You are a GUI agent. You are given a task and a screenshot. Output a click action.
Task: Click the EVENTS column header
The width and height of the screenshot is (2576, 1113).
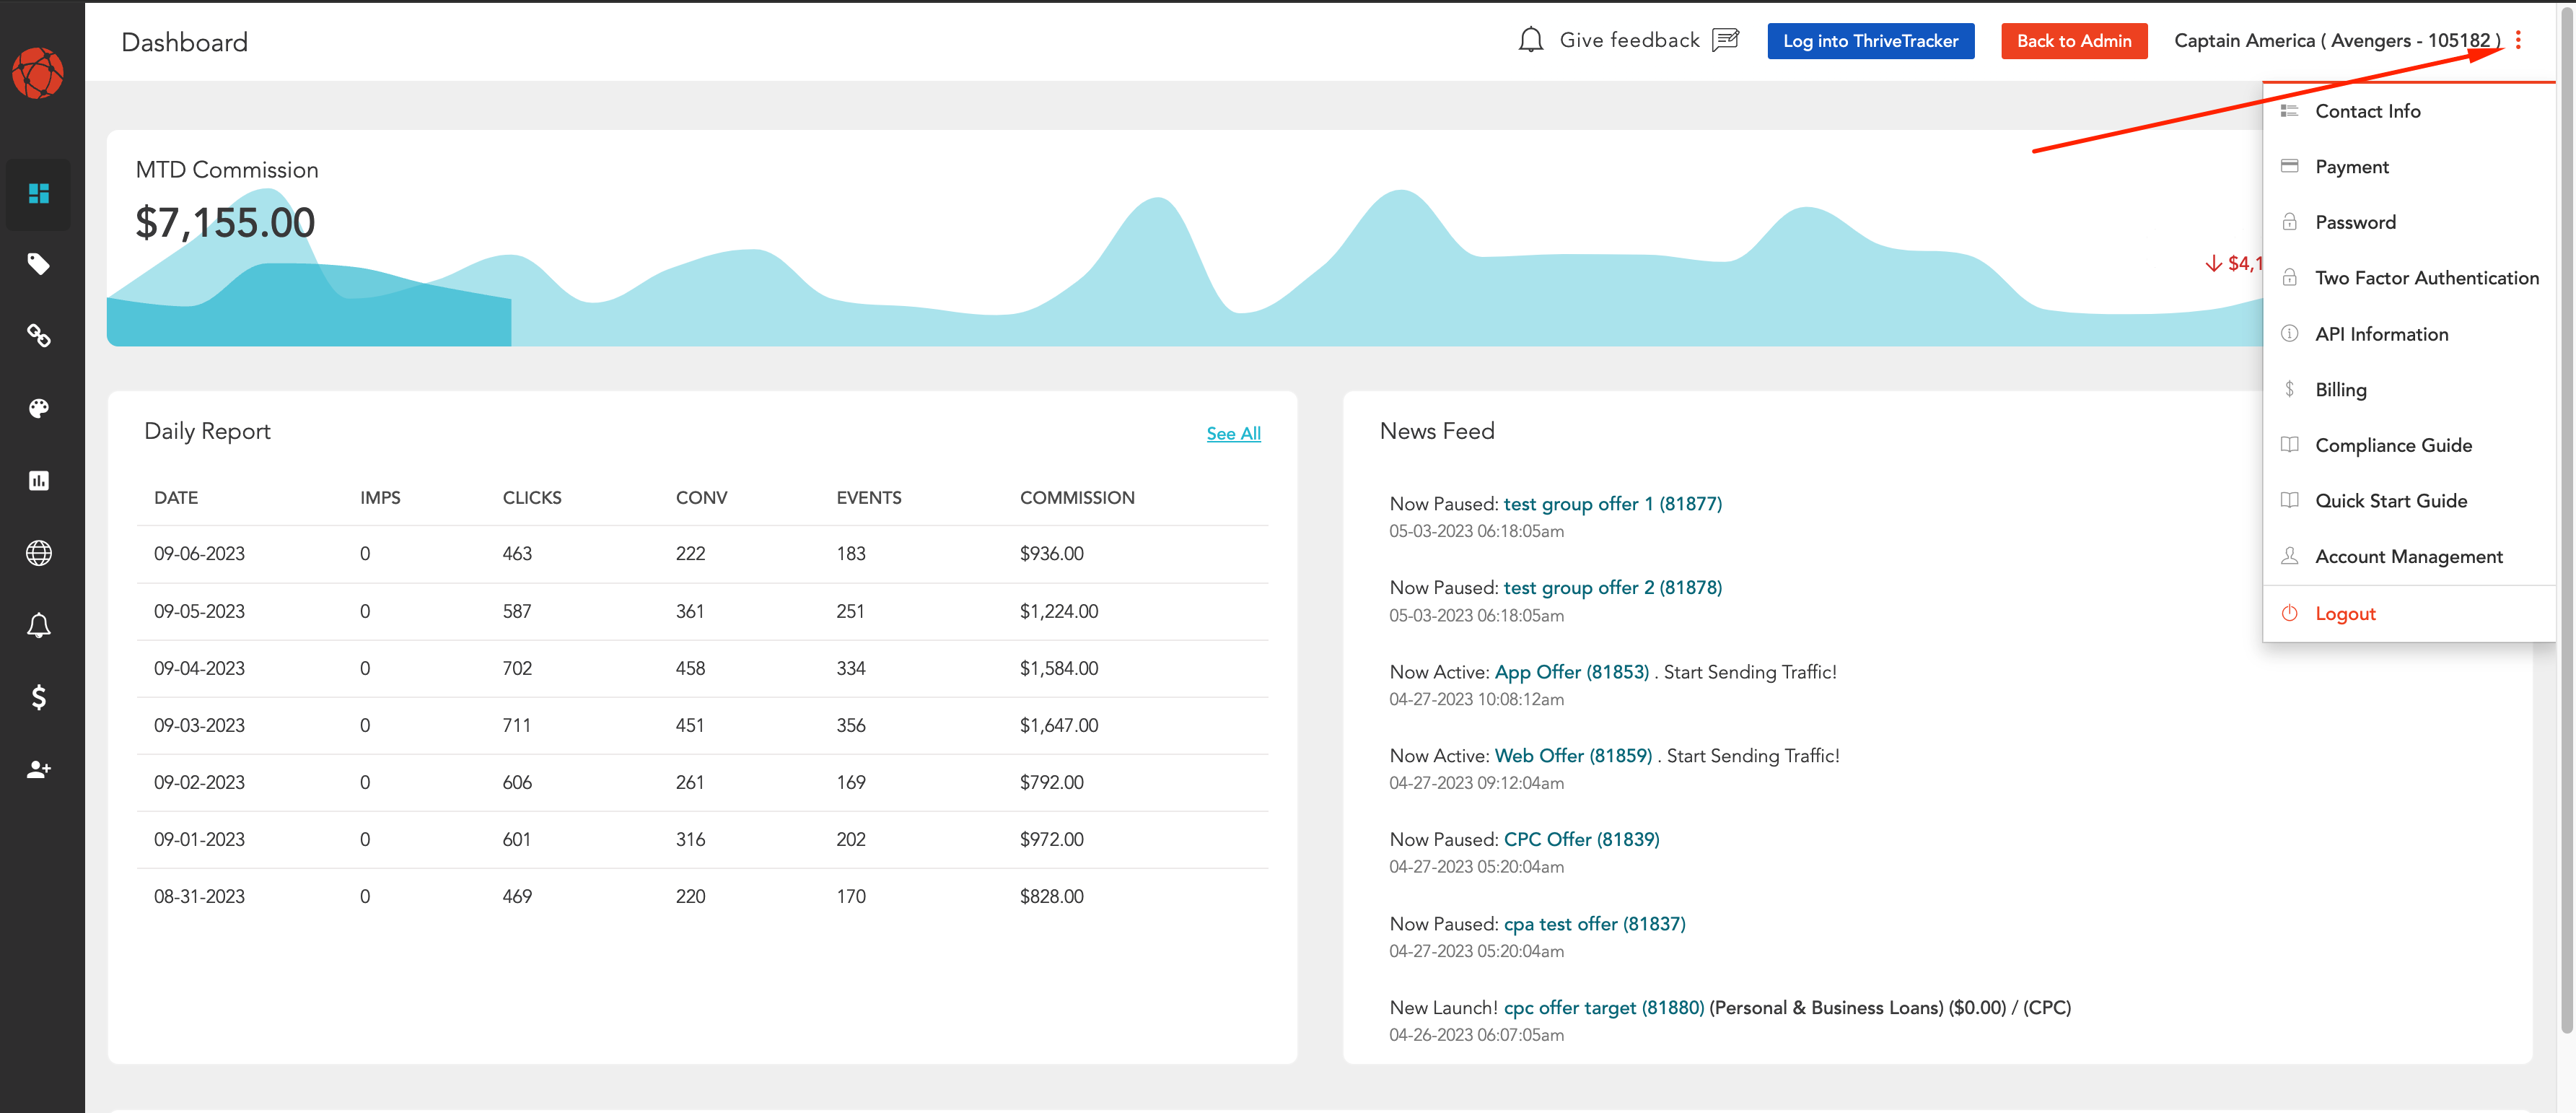(x=868, y=498)
